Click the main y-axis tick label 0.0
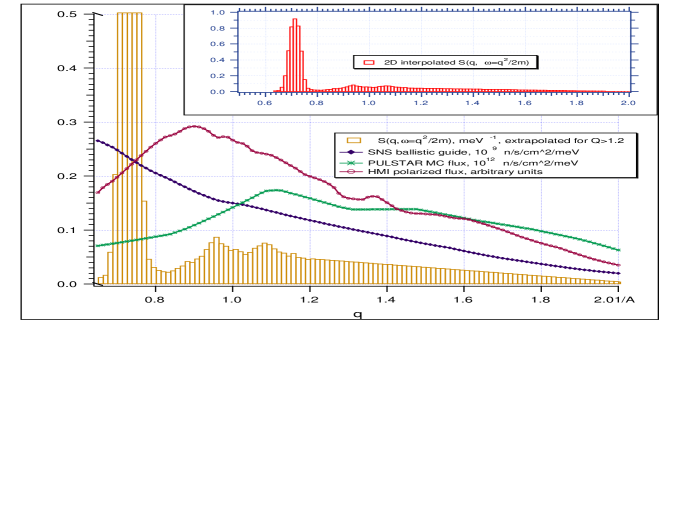Screen dimensions: 699x513 67,284
